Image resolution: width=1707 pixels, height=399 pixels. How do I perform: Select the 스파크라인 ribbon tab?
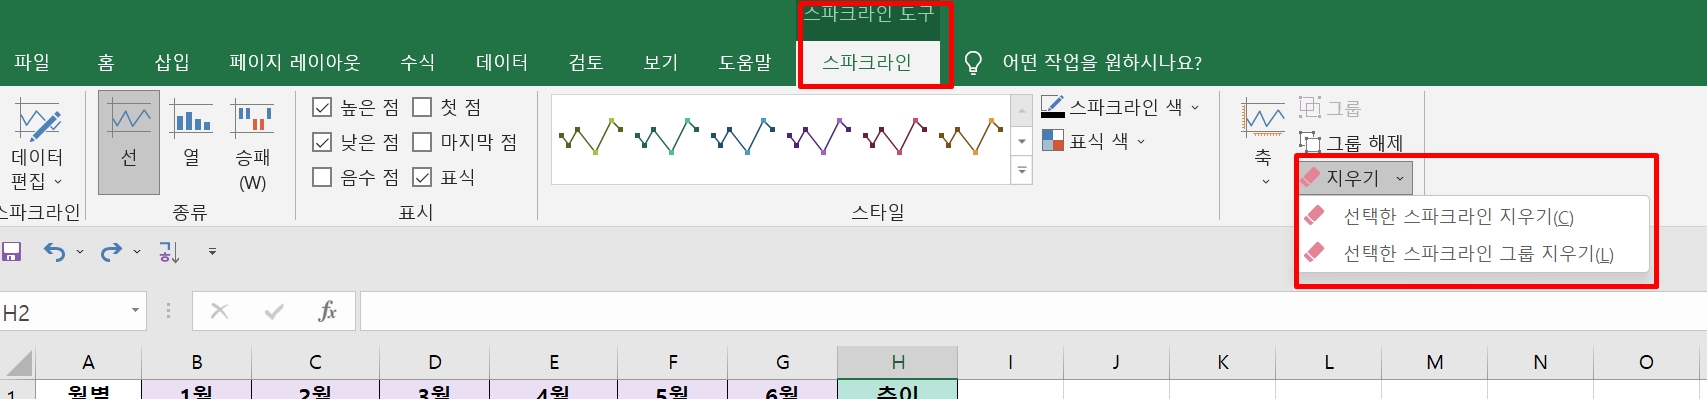pos(867,62)
